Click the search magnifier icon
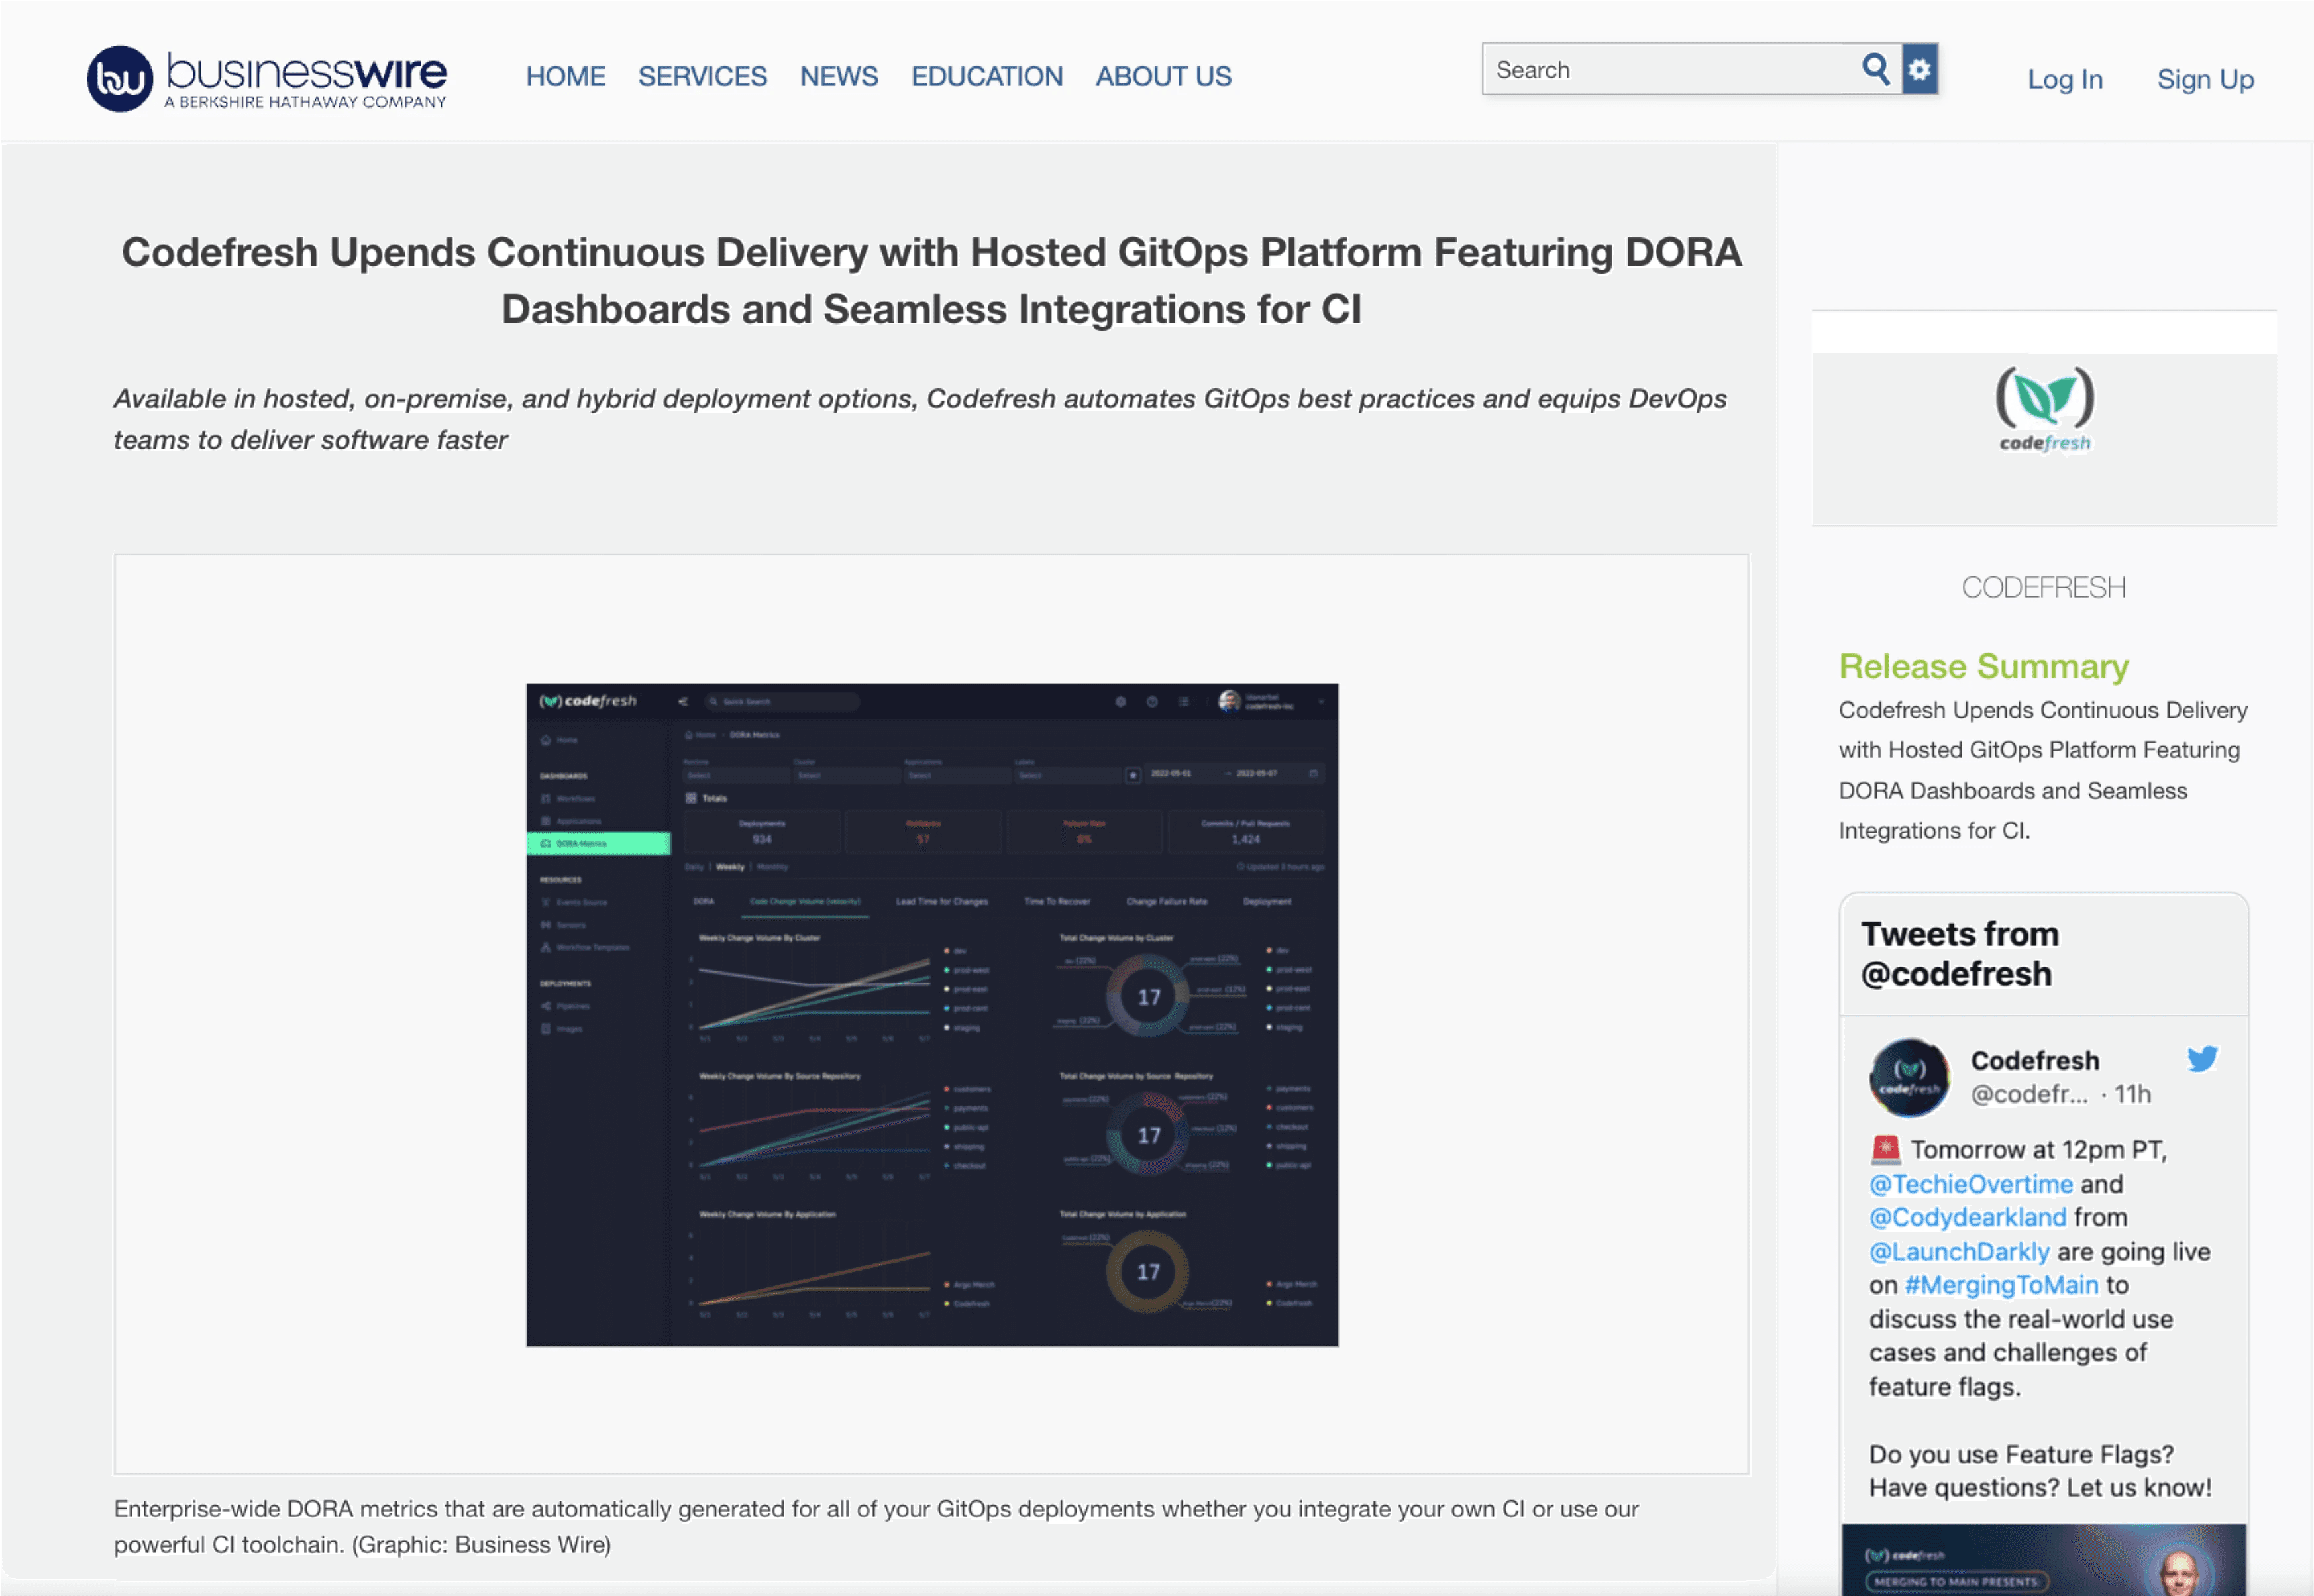 pos(1875,69)
